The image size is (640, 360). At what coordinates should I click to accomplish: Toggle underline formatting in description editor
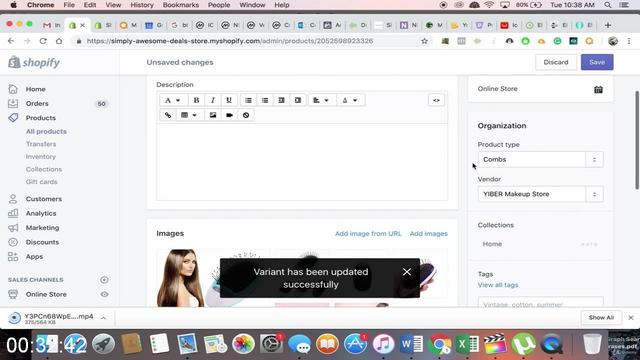point(229,100)
